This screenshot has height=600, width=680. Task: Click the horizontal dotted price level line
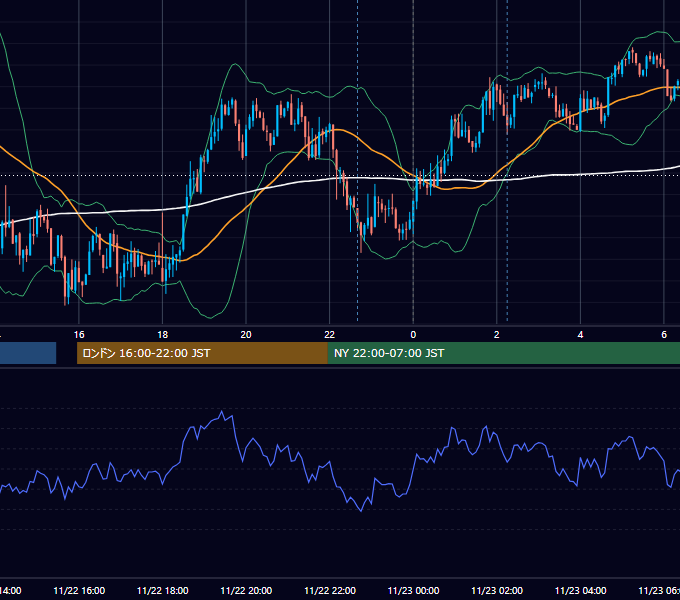click(340, 176)
